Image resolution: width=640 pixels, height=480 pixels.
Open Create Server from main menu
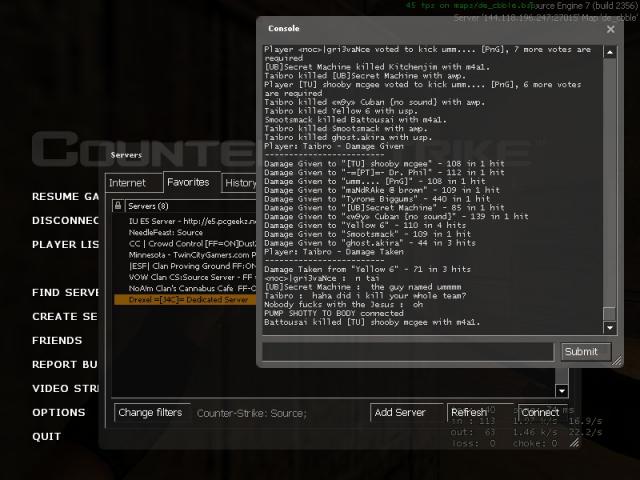[x=65, y=317]
